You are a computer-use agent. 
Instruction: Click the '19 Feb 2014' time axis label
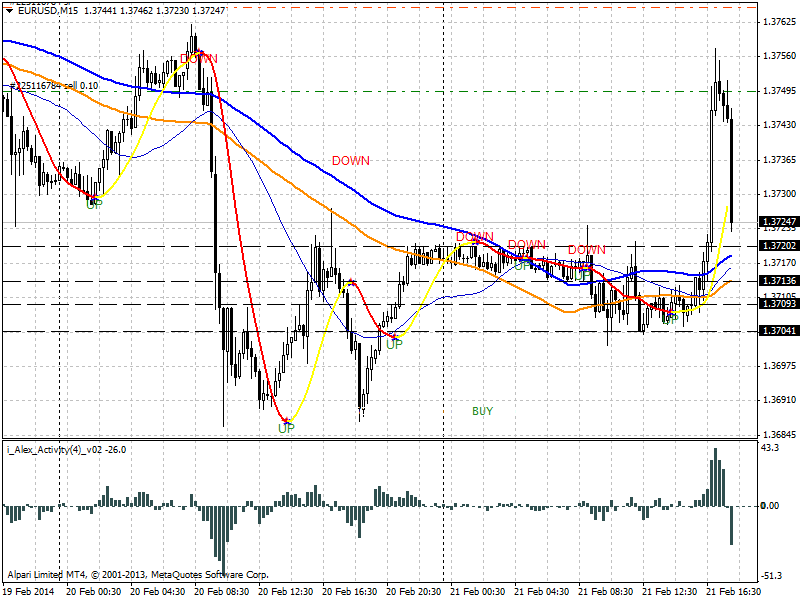coord(29,592)
